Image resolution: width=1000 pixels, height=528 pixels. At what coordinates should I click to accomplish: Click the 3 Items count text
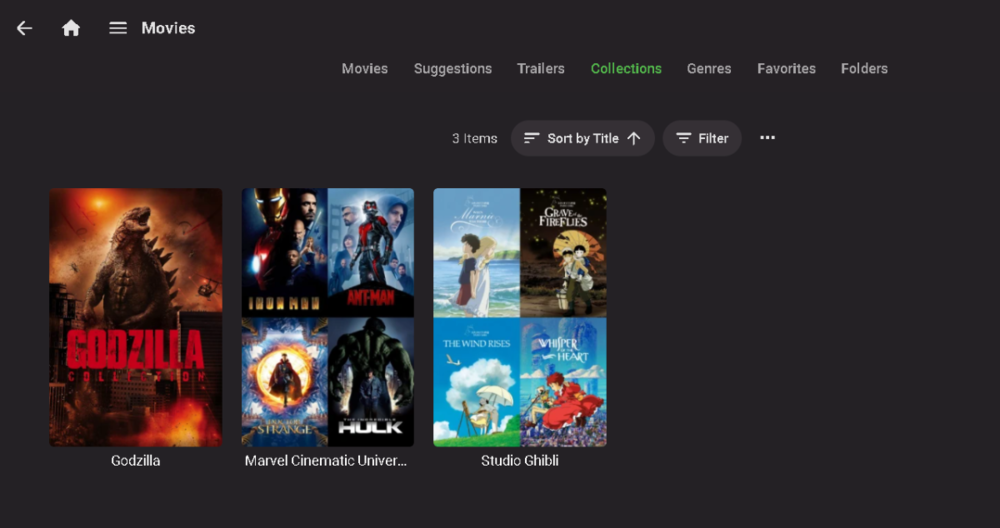pyautogui.click(x=474, y=138)
